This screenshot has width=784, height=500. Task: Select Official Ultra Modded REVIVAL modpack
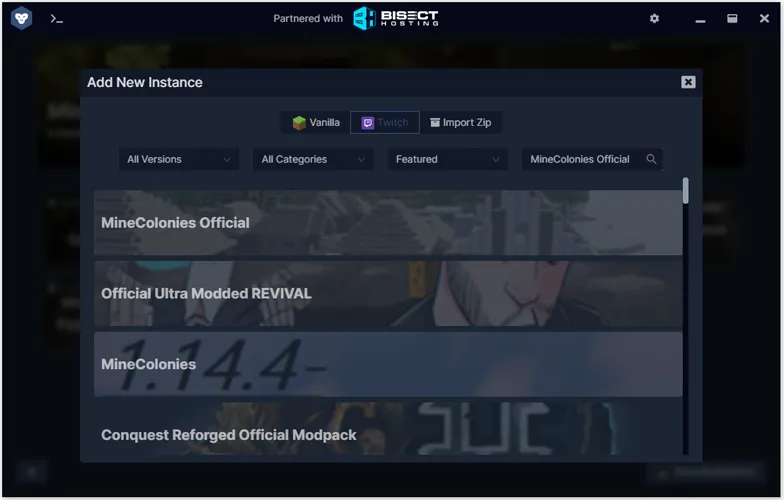[388, 294]
